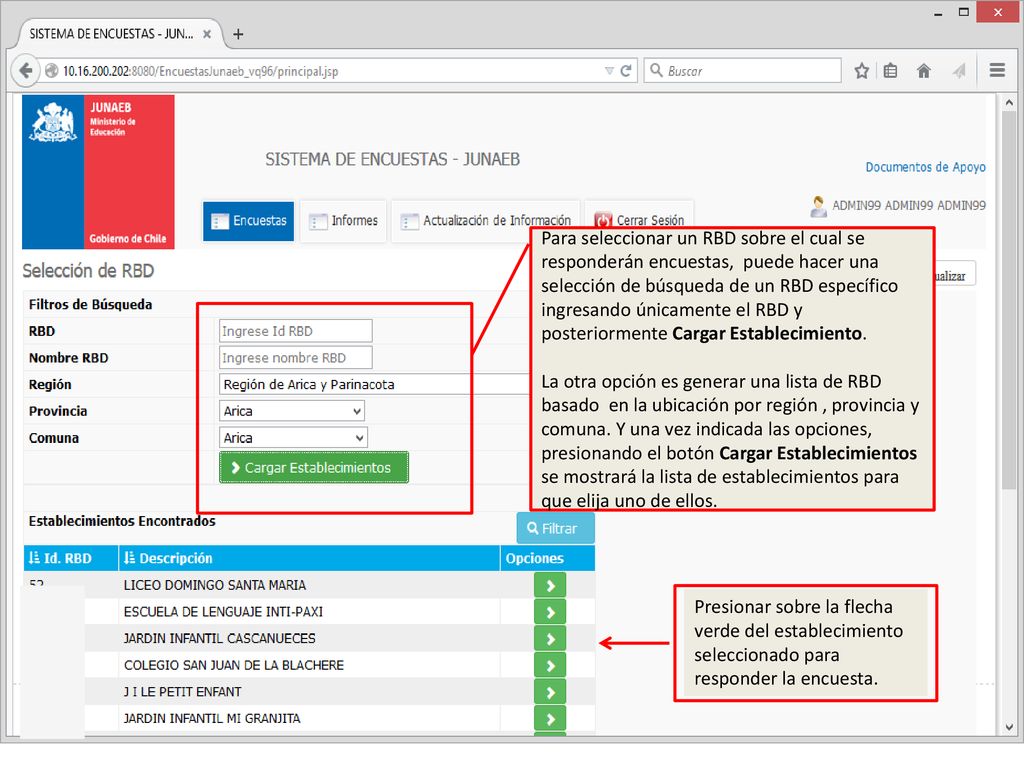Open the URL history dropdown arrow
Screen dimensions: 1024x768
click(x=609, y=71)
